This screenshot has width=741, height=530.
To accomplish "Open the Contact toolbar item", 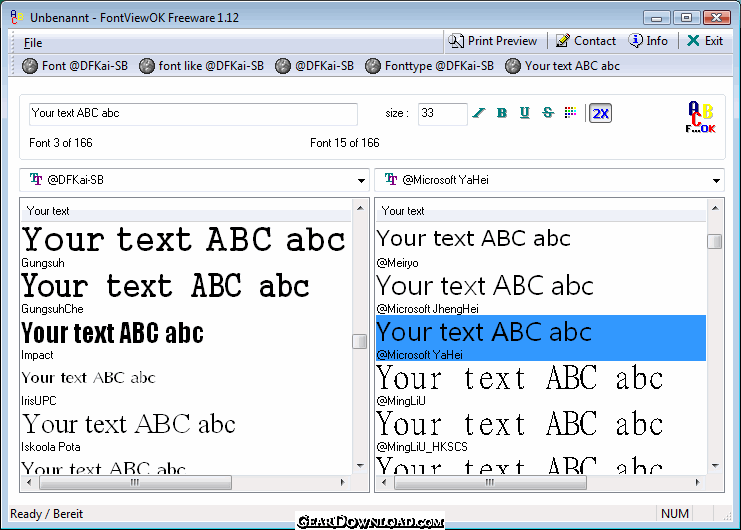I will click(586, 41).
